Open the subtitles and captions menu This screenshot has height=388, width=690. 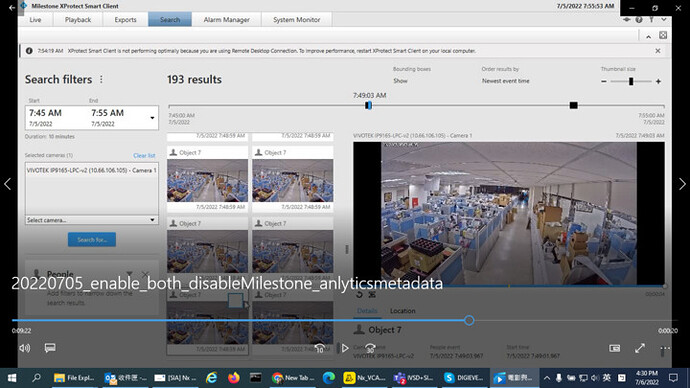point(50,348)
